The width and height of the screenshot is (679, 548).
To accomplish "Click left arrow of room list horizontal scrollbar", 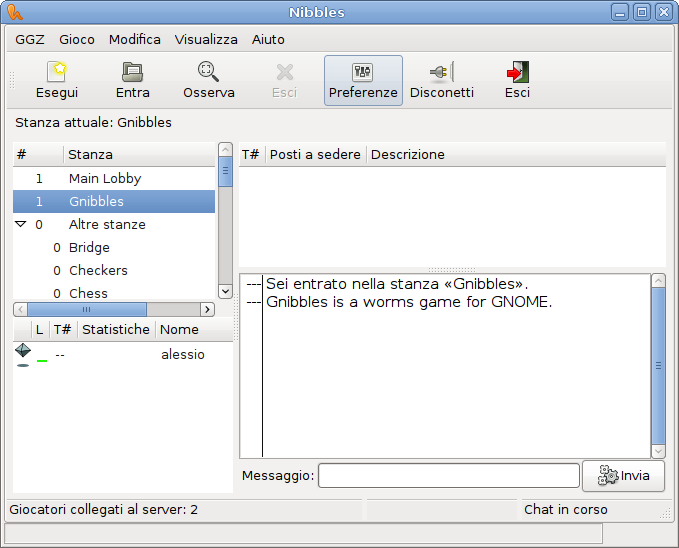I will coord(20,309).
